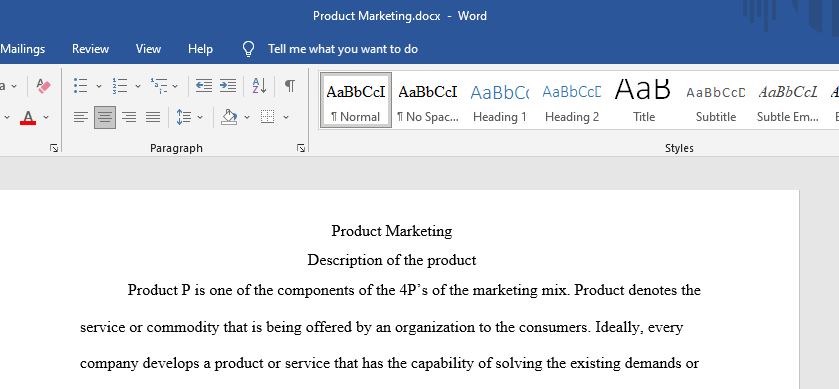Screen dimensions: 839x389
Task: Sort text alphabetically with A-Z icon
Action: [260, 86]
